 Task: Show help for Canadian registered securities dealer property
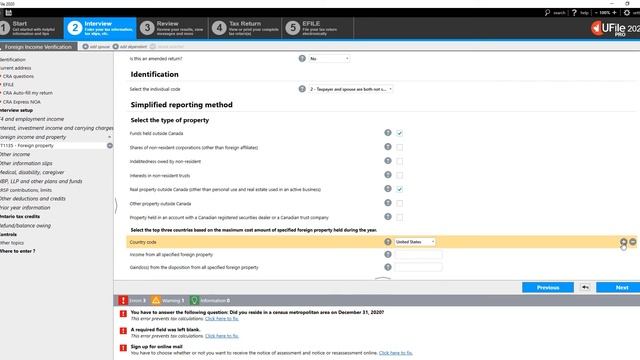click(388, 217)
